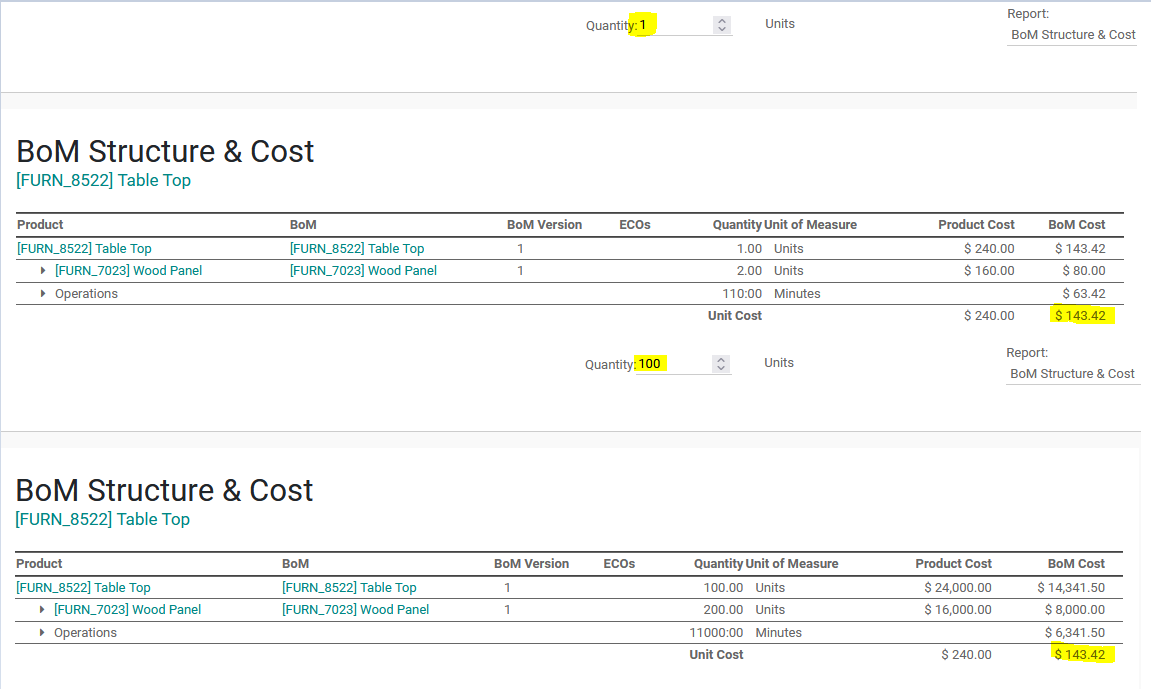1151x689 pixels.
Task: Click 'Product Cost' header in first table
Action: click(976, 225)
